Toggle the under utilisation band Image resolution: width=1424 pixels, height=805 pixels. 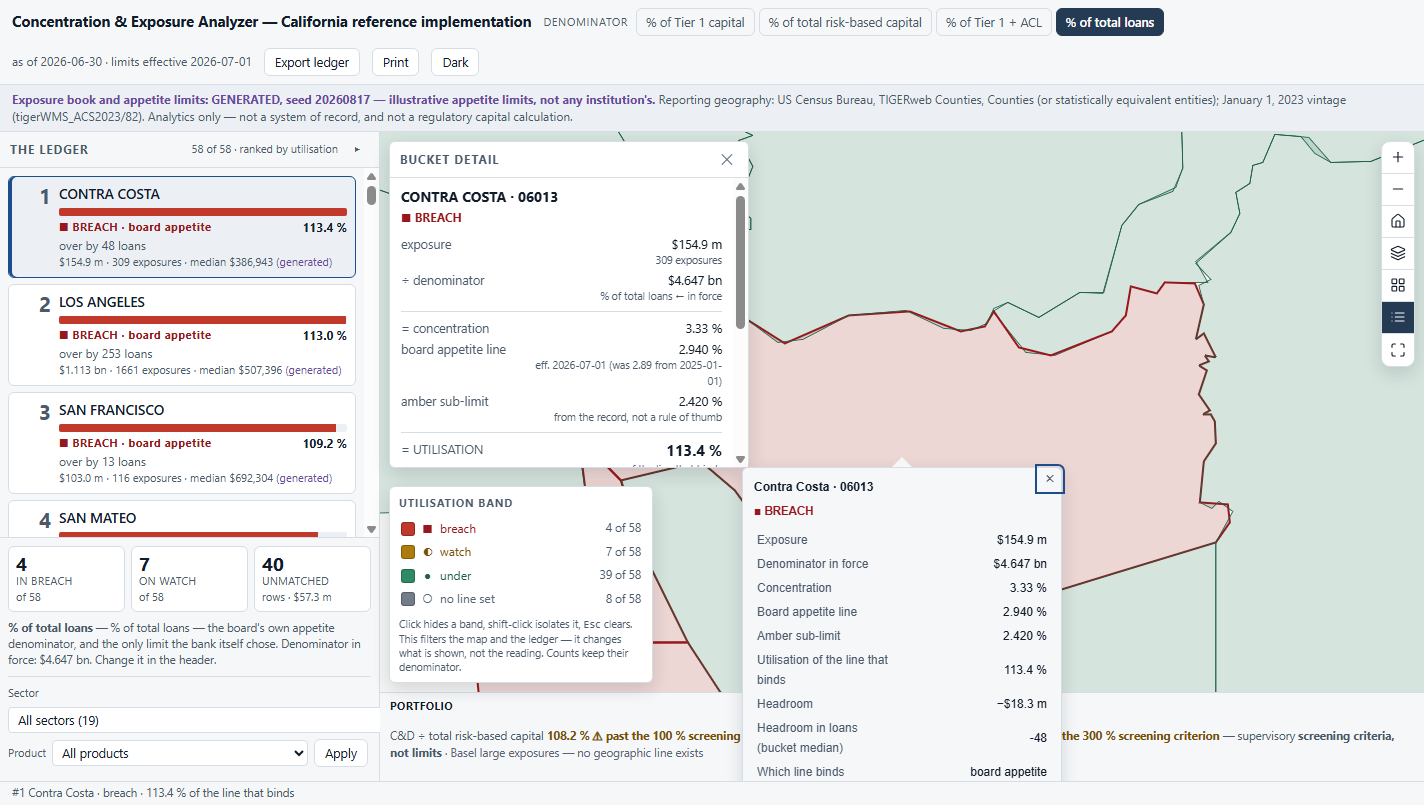pyautogui.click(x=520, y=576)
